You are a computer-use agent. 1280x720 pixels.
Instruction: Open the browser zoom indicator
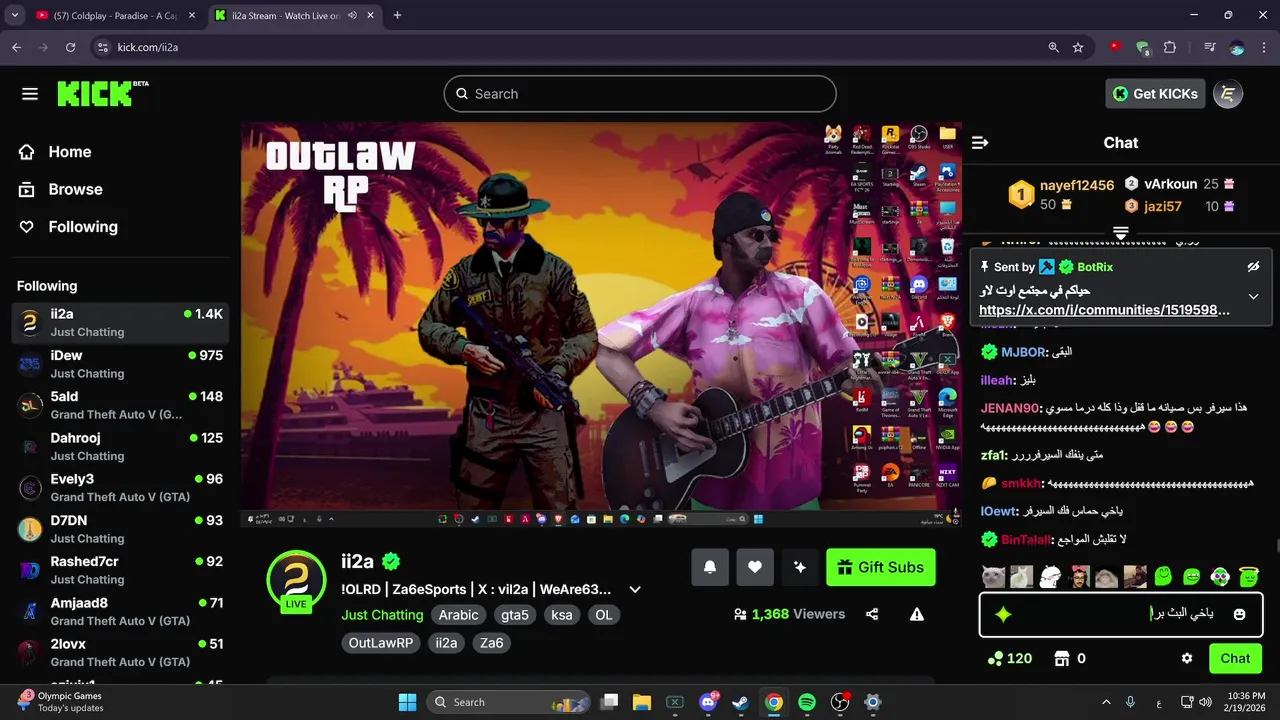[1053, 47]
